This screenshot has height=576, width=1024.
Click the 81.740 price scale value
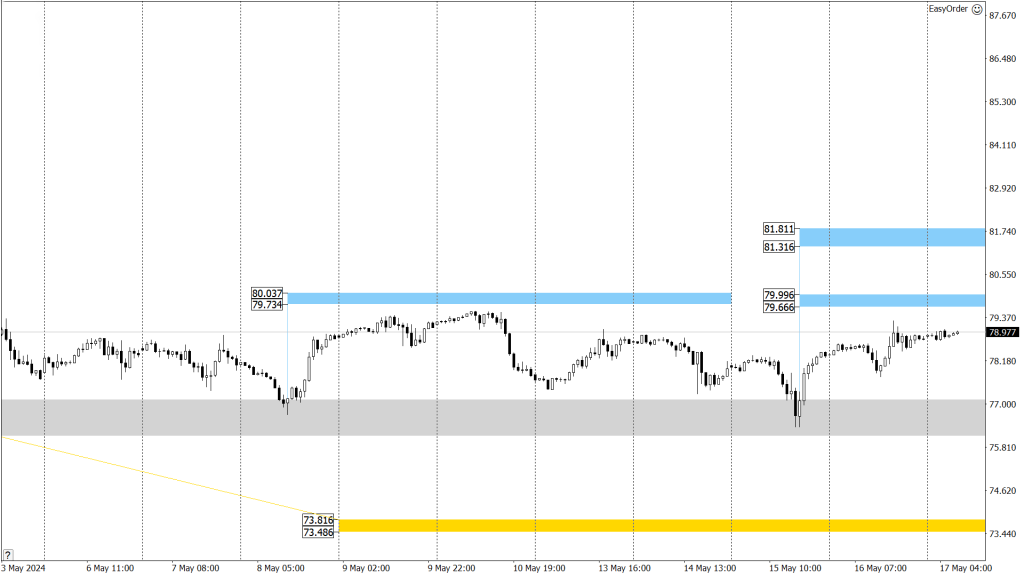pos(1002,231)
